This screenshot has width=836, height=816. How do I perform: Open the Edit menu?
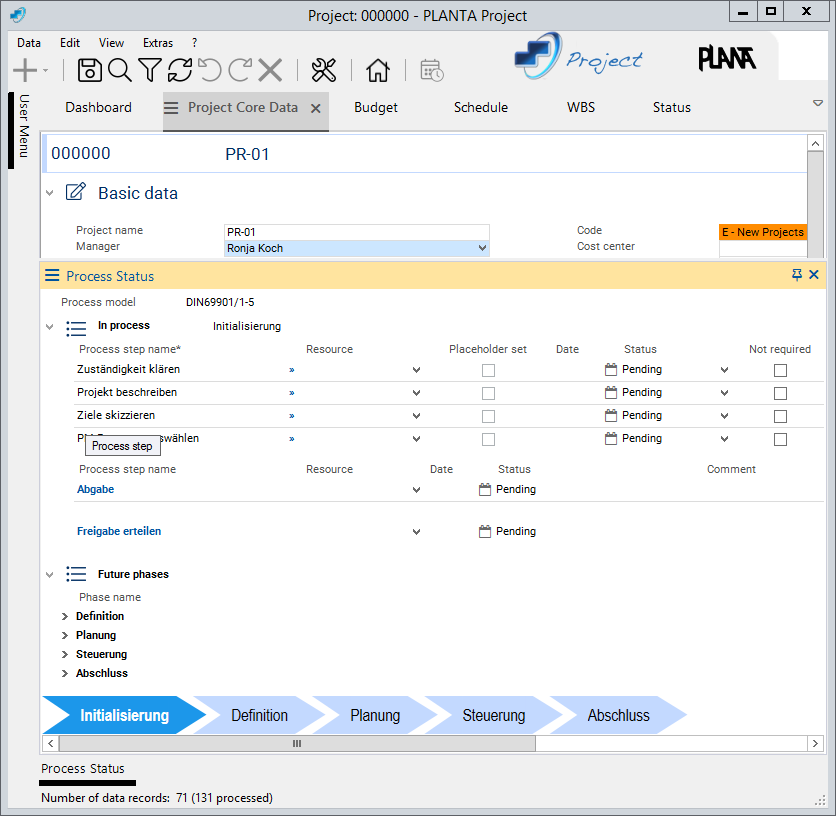[x=70, y=43]
